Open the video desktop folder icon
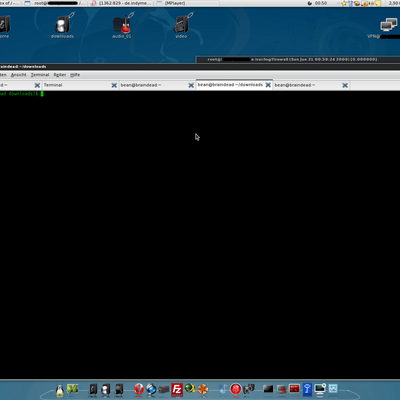This screenshot has width=400, height=400. [182, 26]
